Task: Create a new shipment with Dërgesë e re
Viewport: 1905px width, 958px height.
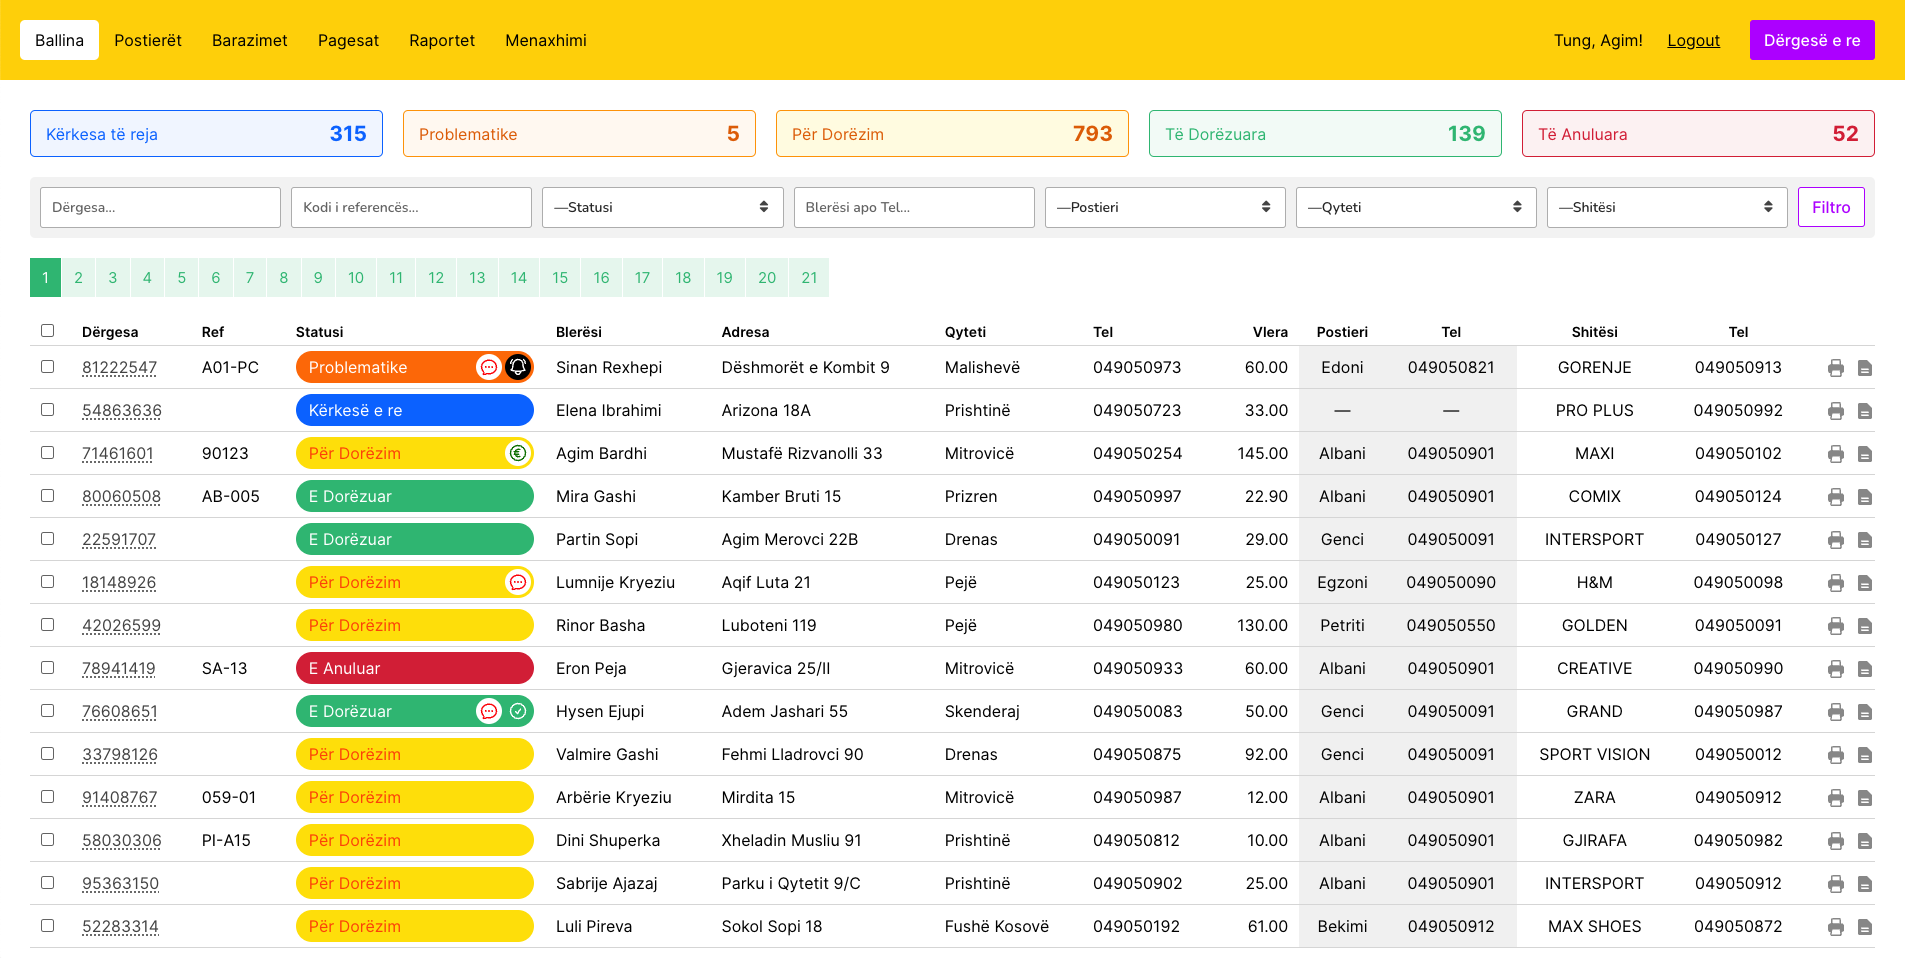Action: [1812, 40]
